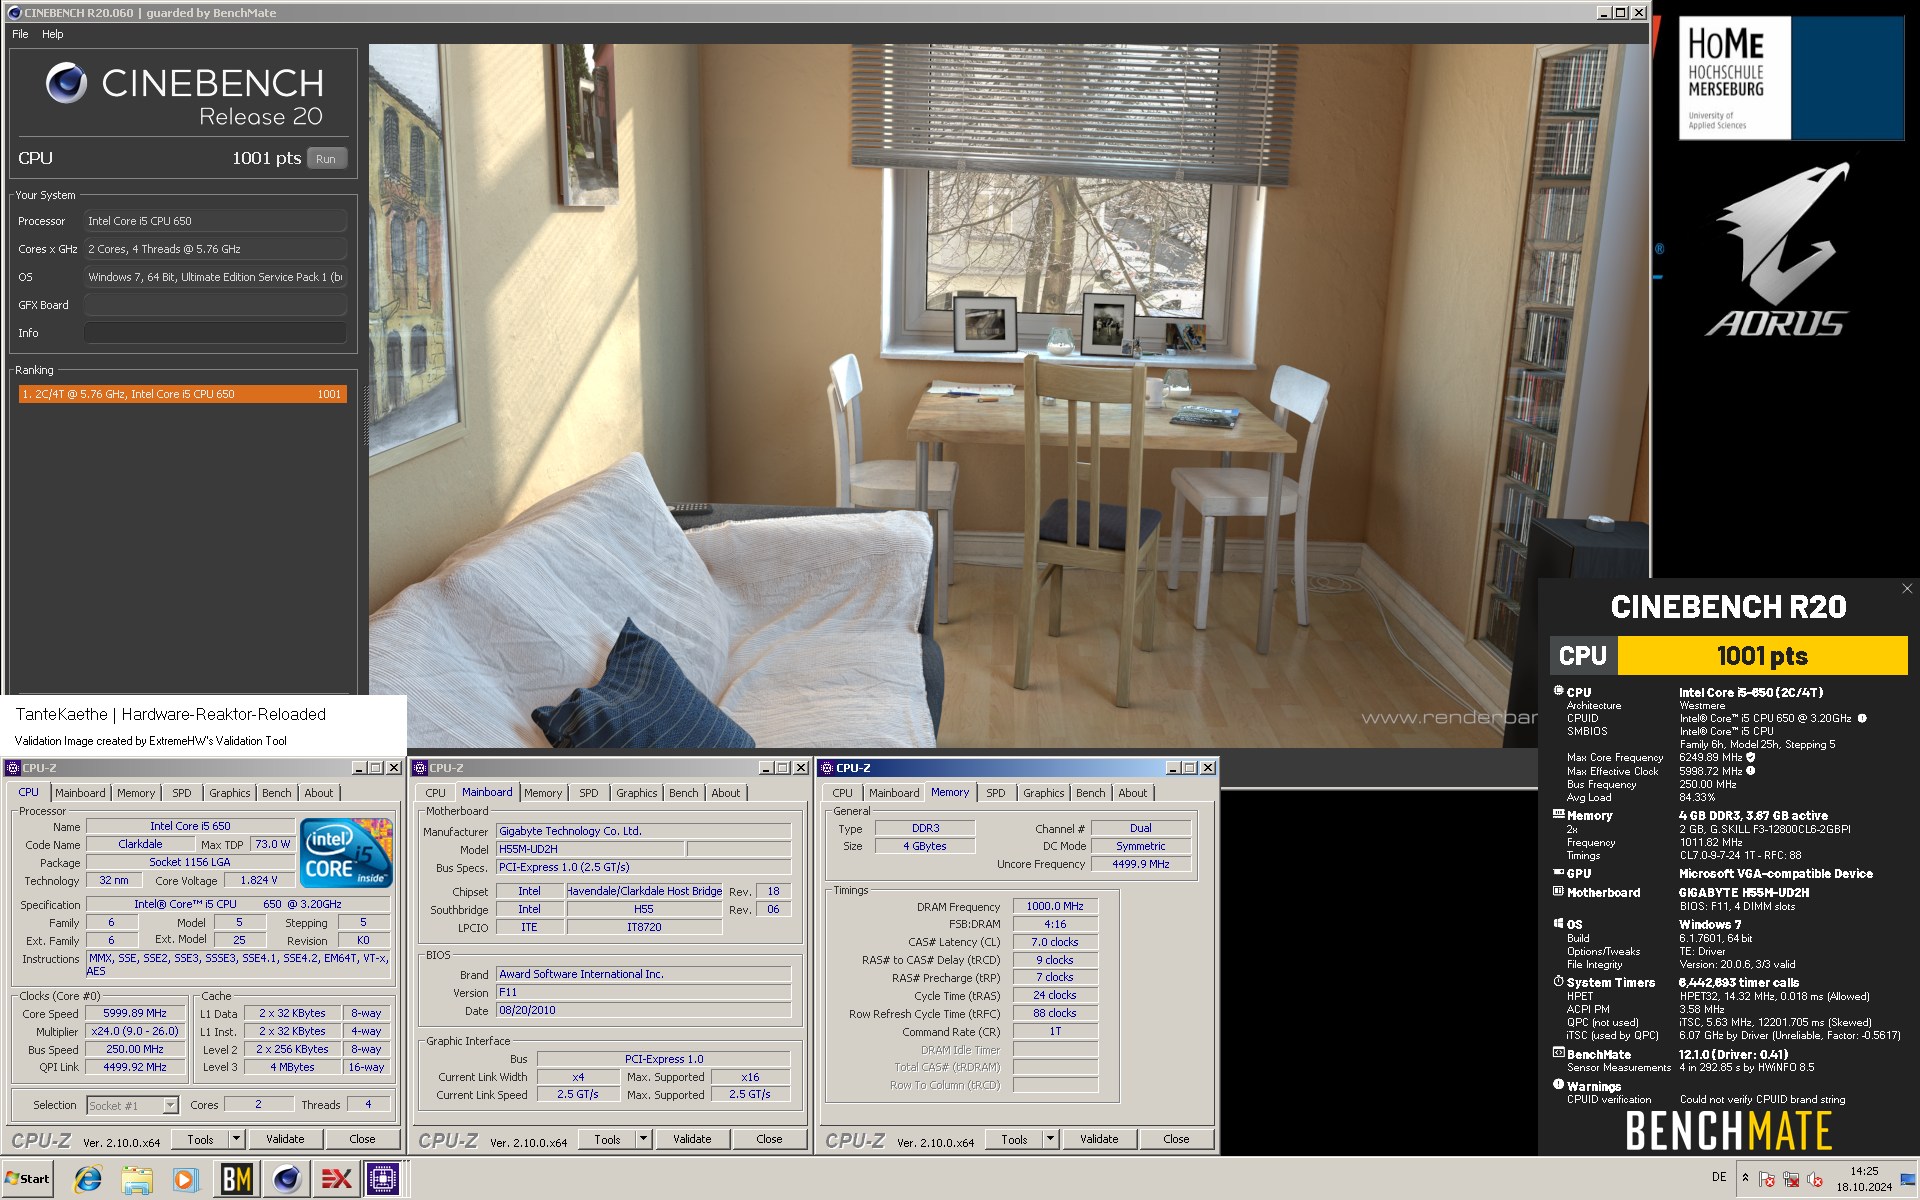The width and height of the screenshot is (1920, 1200).
Task: Click the DE keyboard language indicator
Action: tap(1719, 1177)
